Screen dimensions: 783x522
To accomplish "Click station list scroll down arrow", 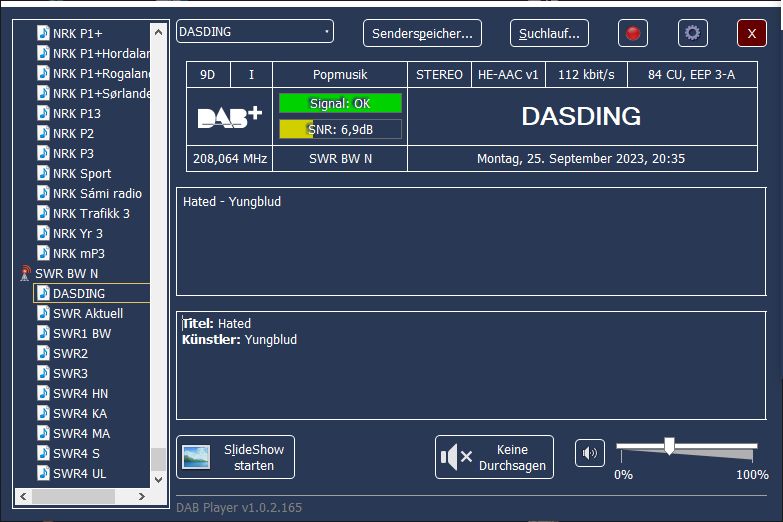I will [158, 480].
